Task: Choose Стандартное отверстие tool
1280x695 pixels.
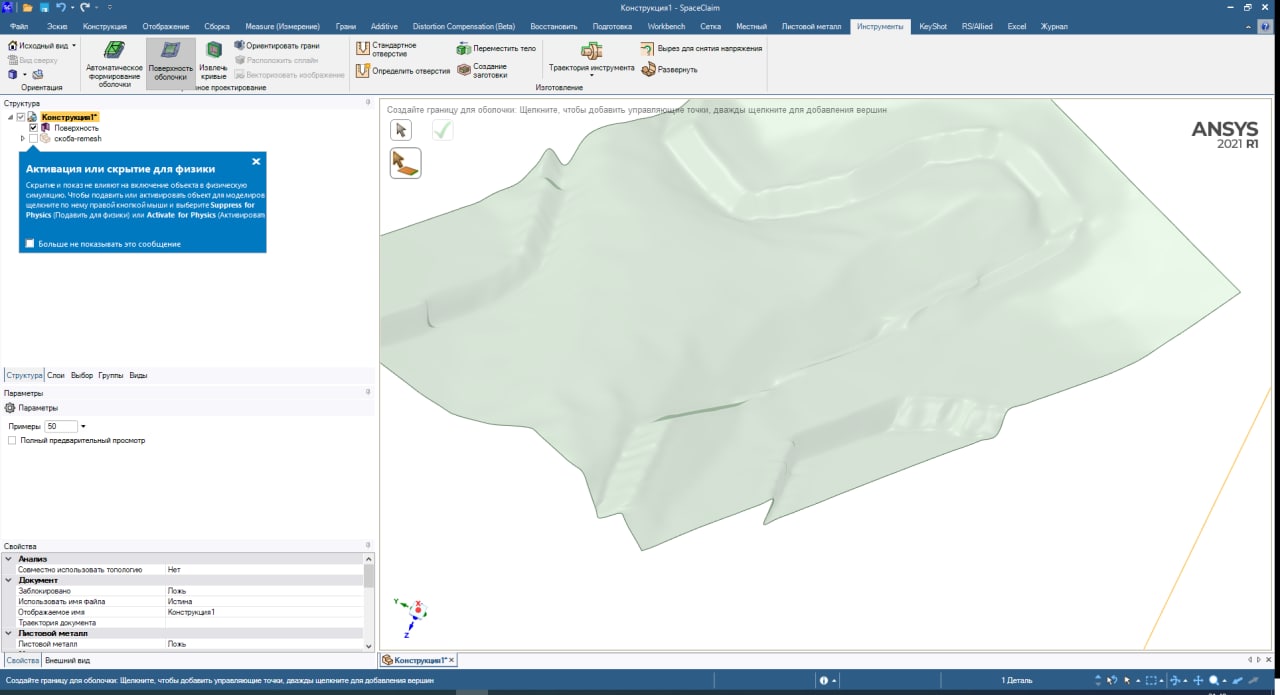Action: point(387,49)
